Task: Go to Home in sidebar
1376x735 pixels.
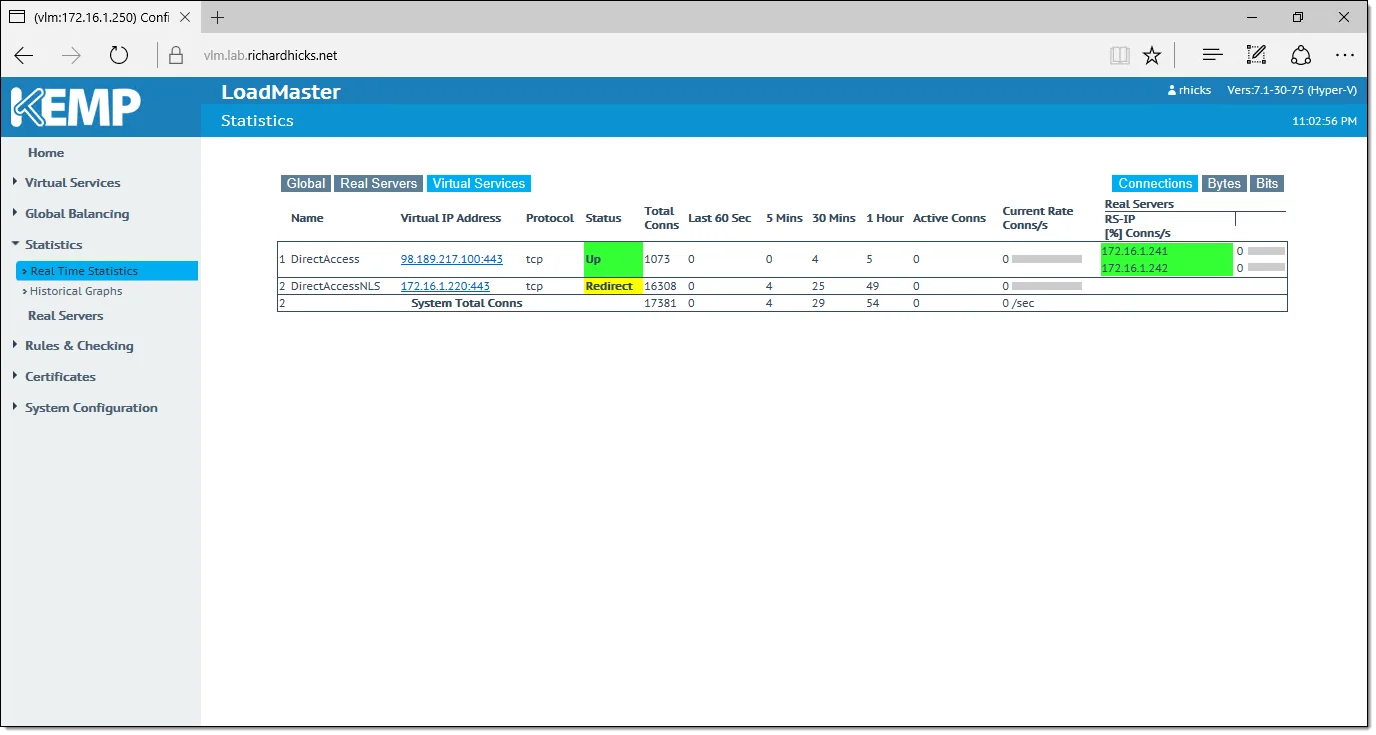Action: [46, 153]
